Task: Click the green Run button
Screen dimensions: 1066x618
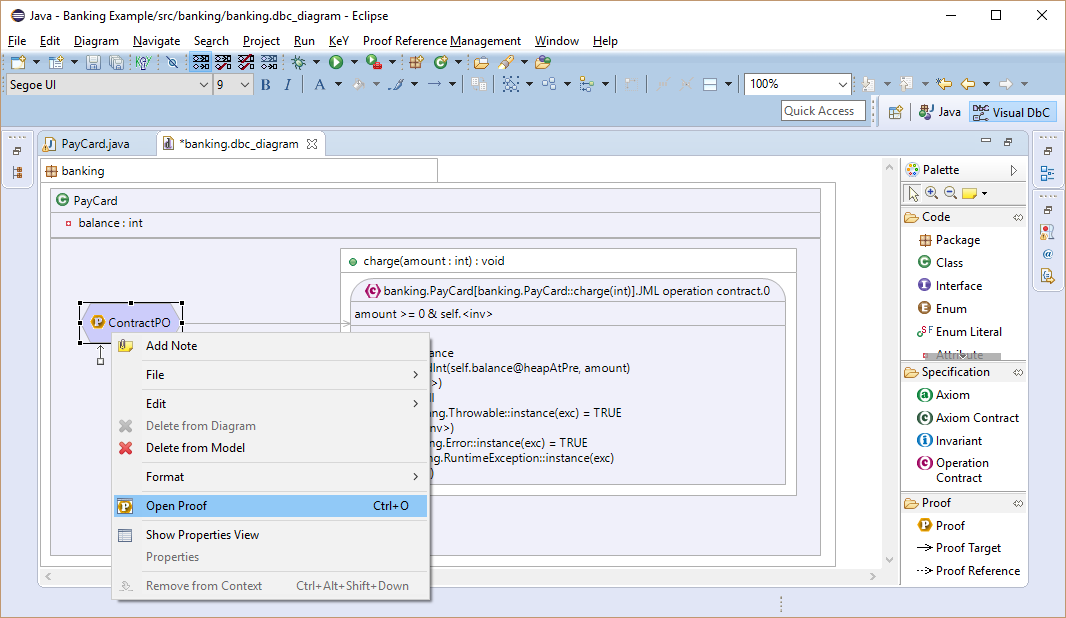Action: [336, 63]
